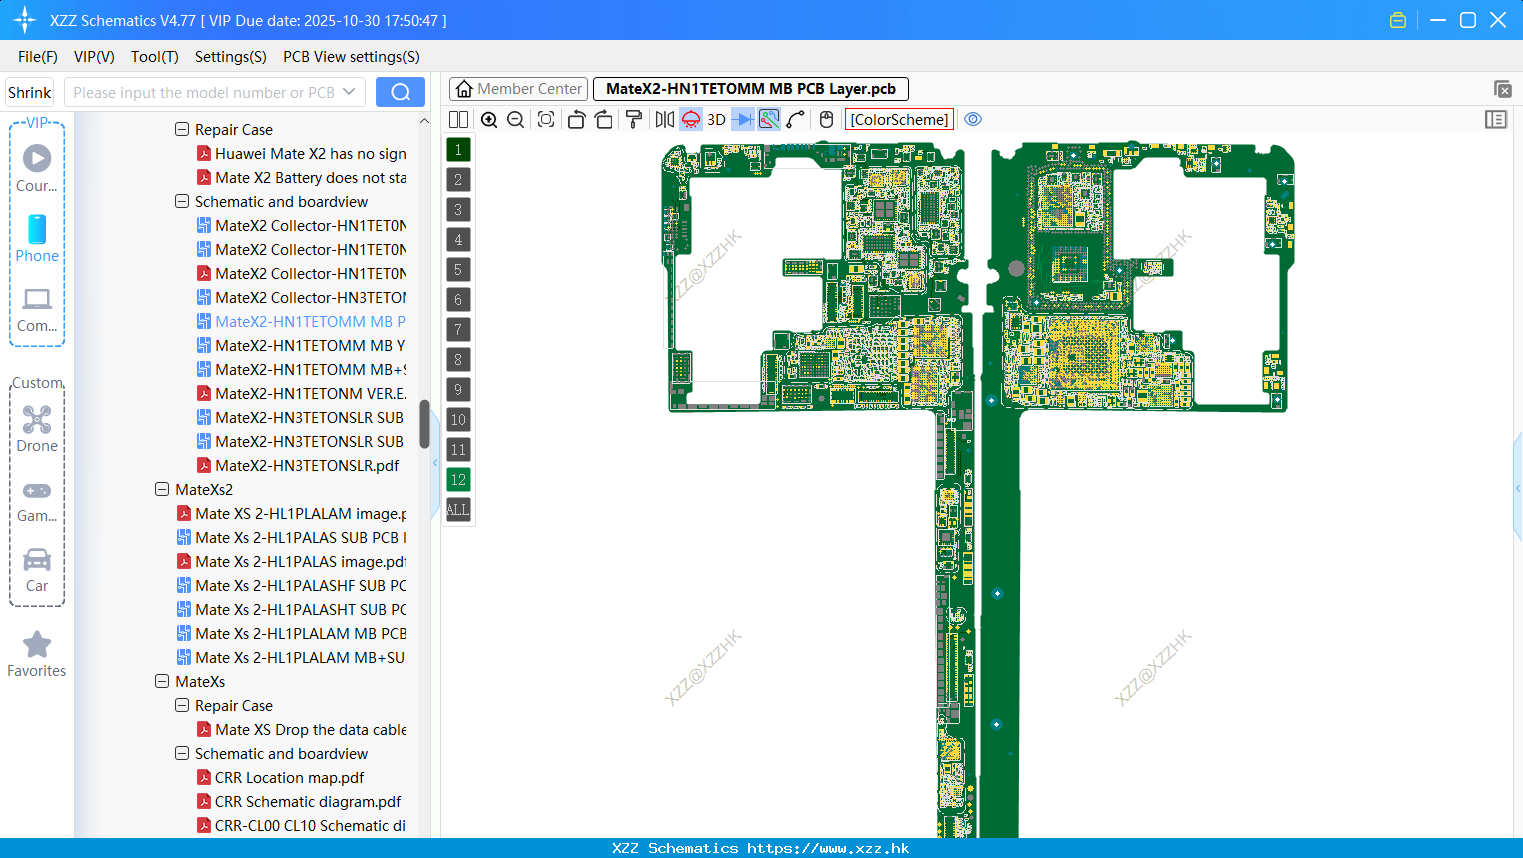
Task: Zoom in on the PCB view
Action: click(x=489, y=120)
